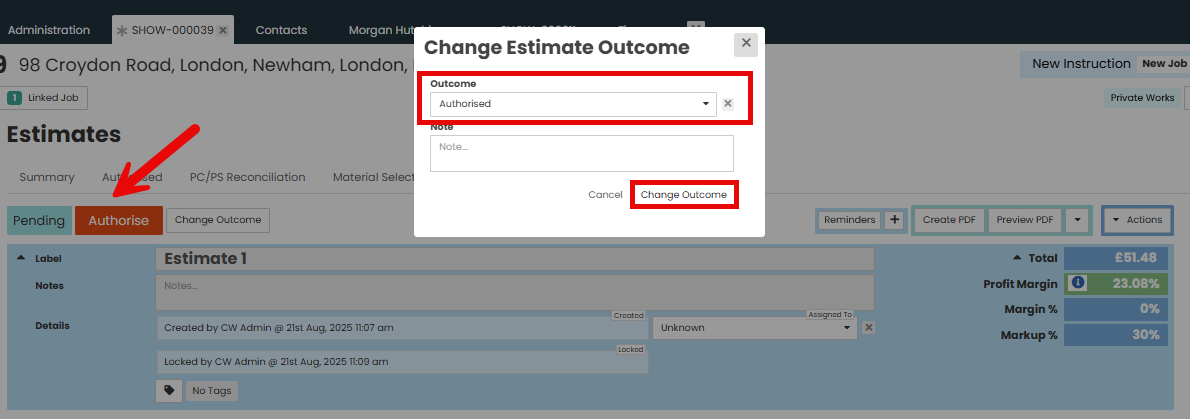1190x419 pixels.
Task: Click the Private Works tag
Action: [1142, 98]
